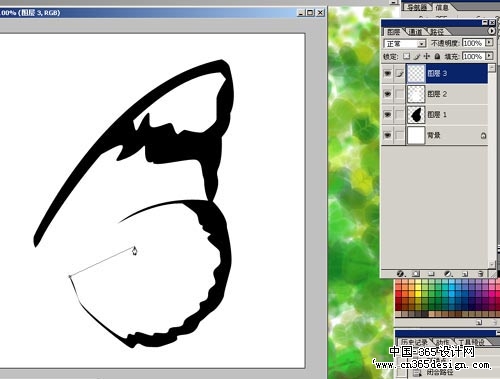
Task: Create new swatch icon below the Swatches grid
Action: tap(479, 322)
